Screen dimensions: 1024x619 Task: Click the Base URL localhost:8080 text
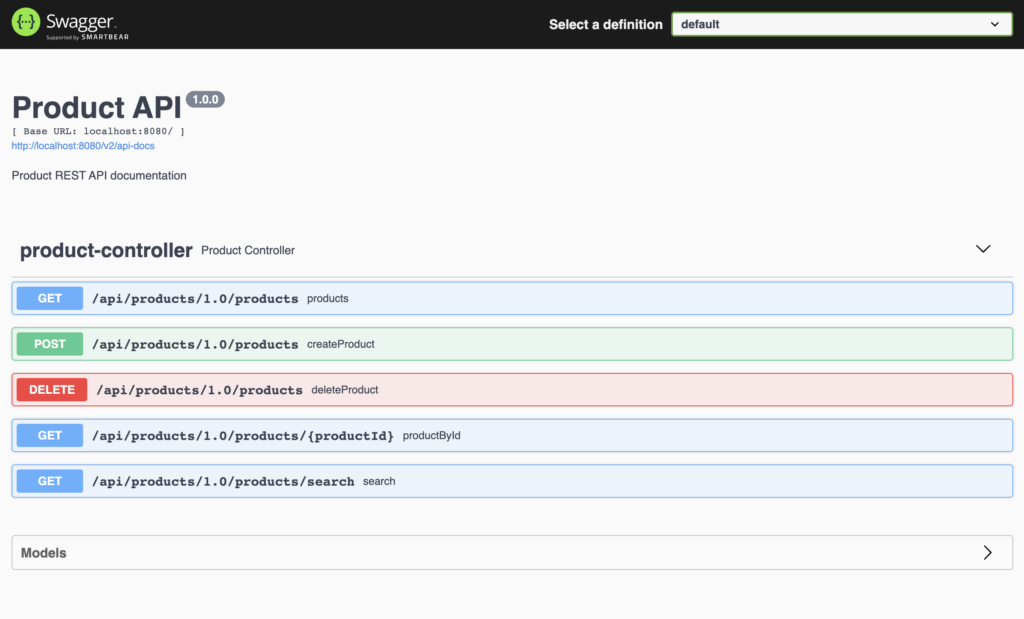tap(98, 131)
